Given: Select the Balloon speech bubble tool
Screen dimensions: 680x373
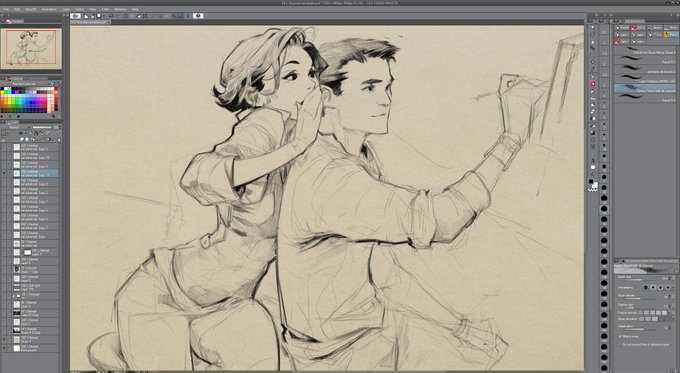Looking at the screenshot, I should (593, 167).
